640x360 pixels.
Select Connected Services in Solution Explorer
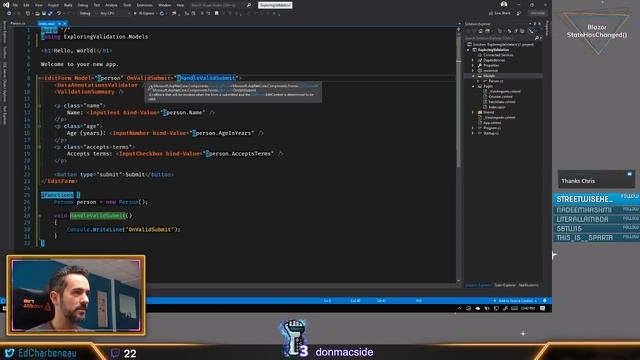[498, 55]
